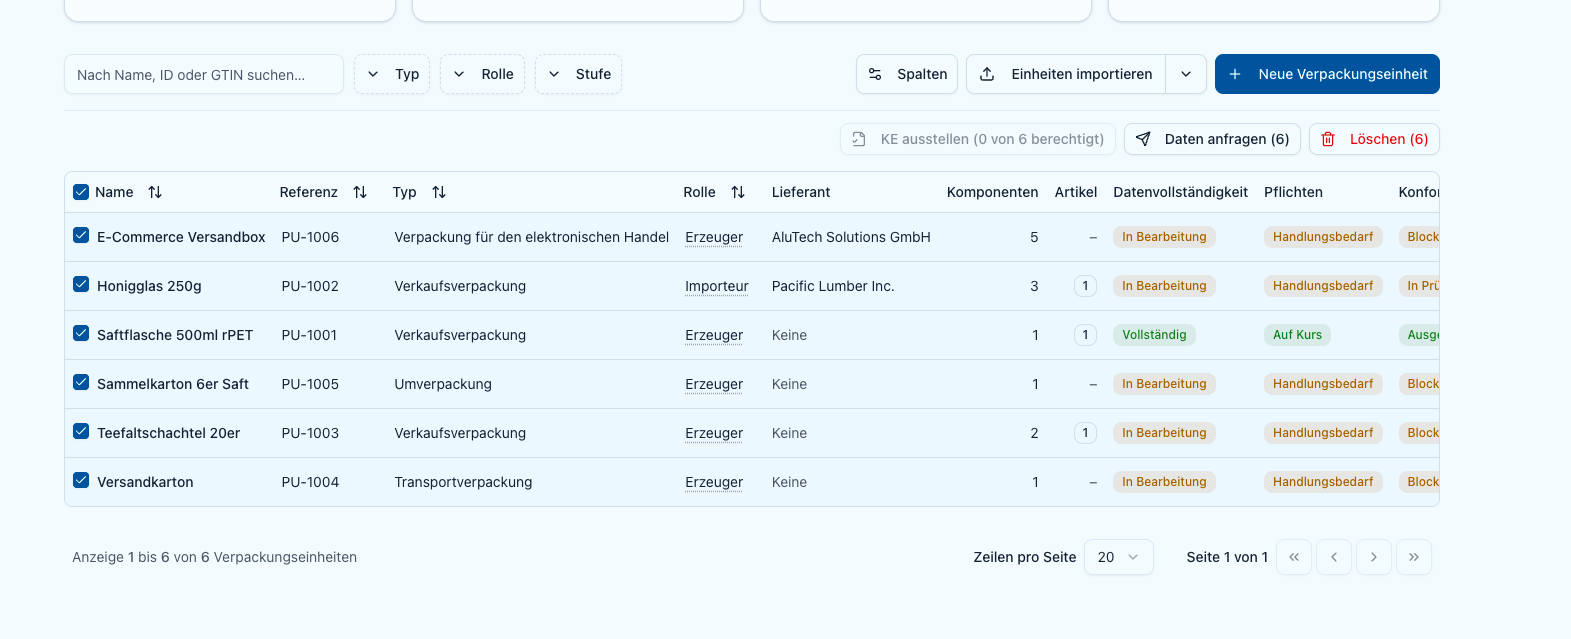Go to previous page icon
Image resolution: width=1571 pixels, height=639 pixels.
1334,557
